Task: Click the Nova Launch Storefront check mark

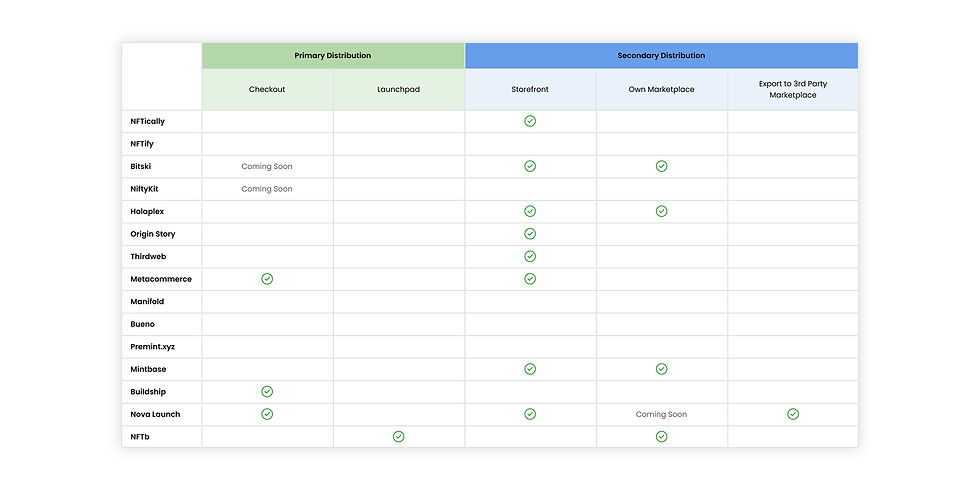Action: [x=530, y=414]
